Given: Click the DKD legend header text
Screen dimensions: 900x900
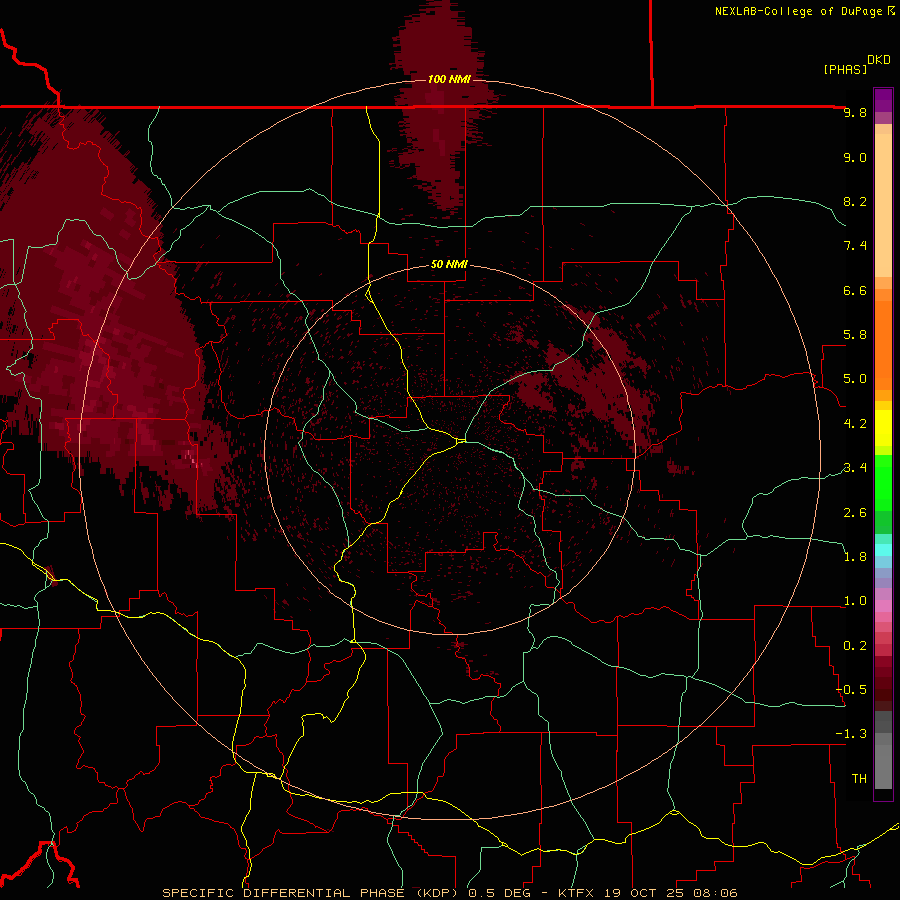Looking at the screenshot, I should 879,60.
